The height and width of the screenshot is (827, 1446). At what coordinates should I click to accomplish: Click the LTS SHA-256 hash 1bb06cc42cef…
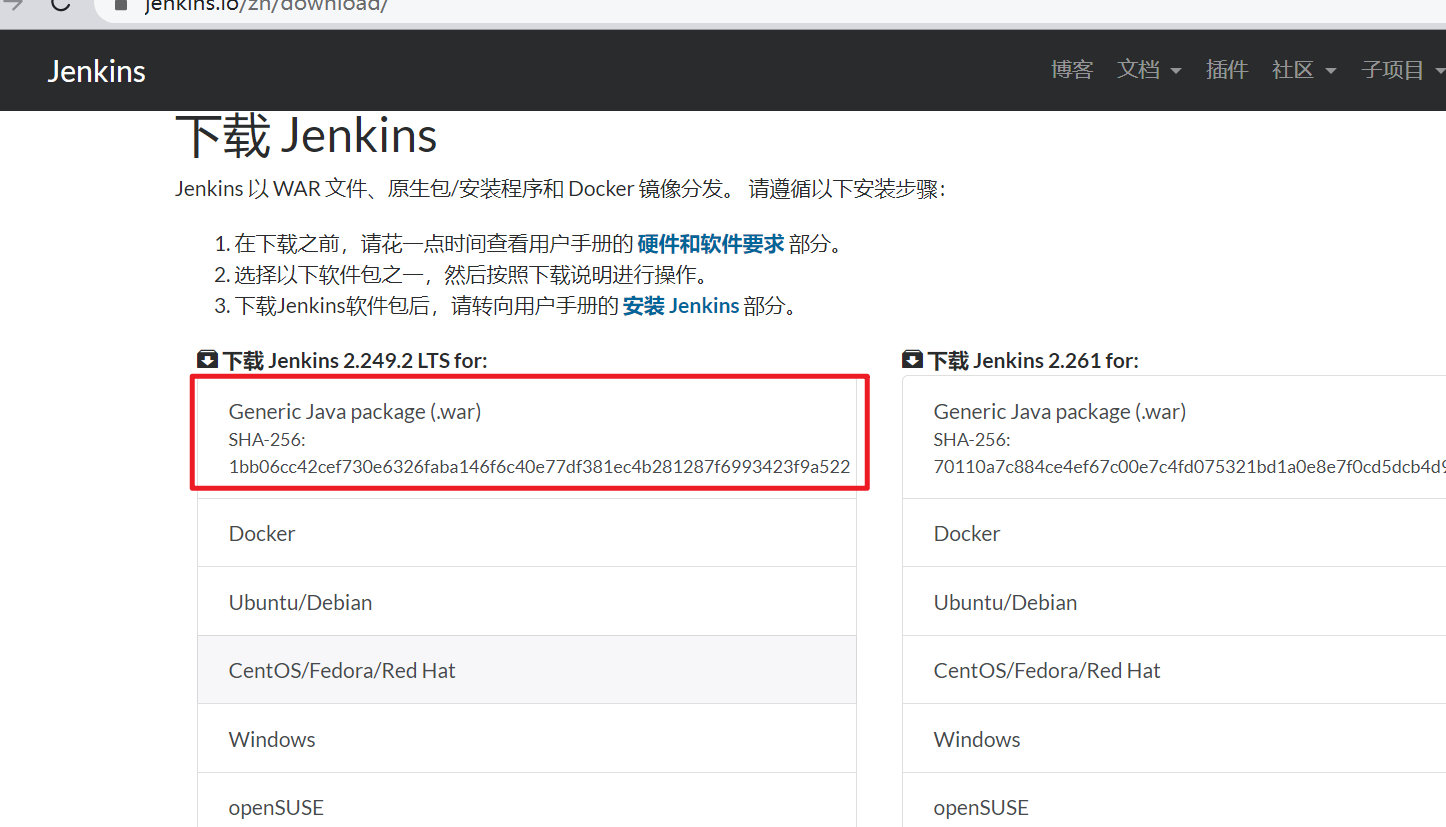pos(539,466)
